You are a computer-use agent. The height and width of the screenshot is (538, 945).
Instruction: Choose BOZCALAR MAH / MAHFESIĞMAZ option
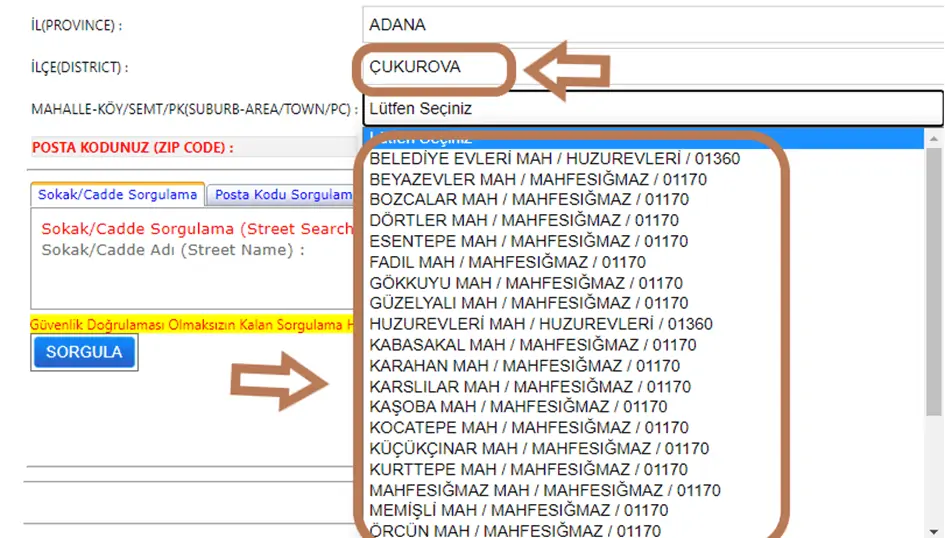[528, 200]
